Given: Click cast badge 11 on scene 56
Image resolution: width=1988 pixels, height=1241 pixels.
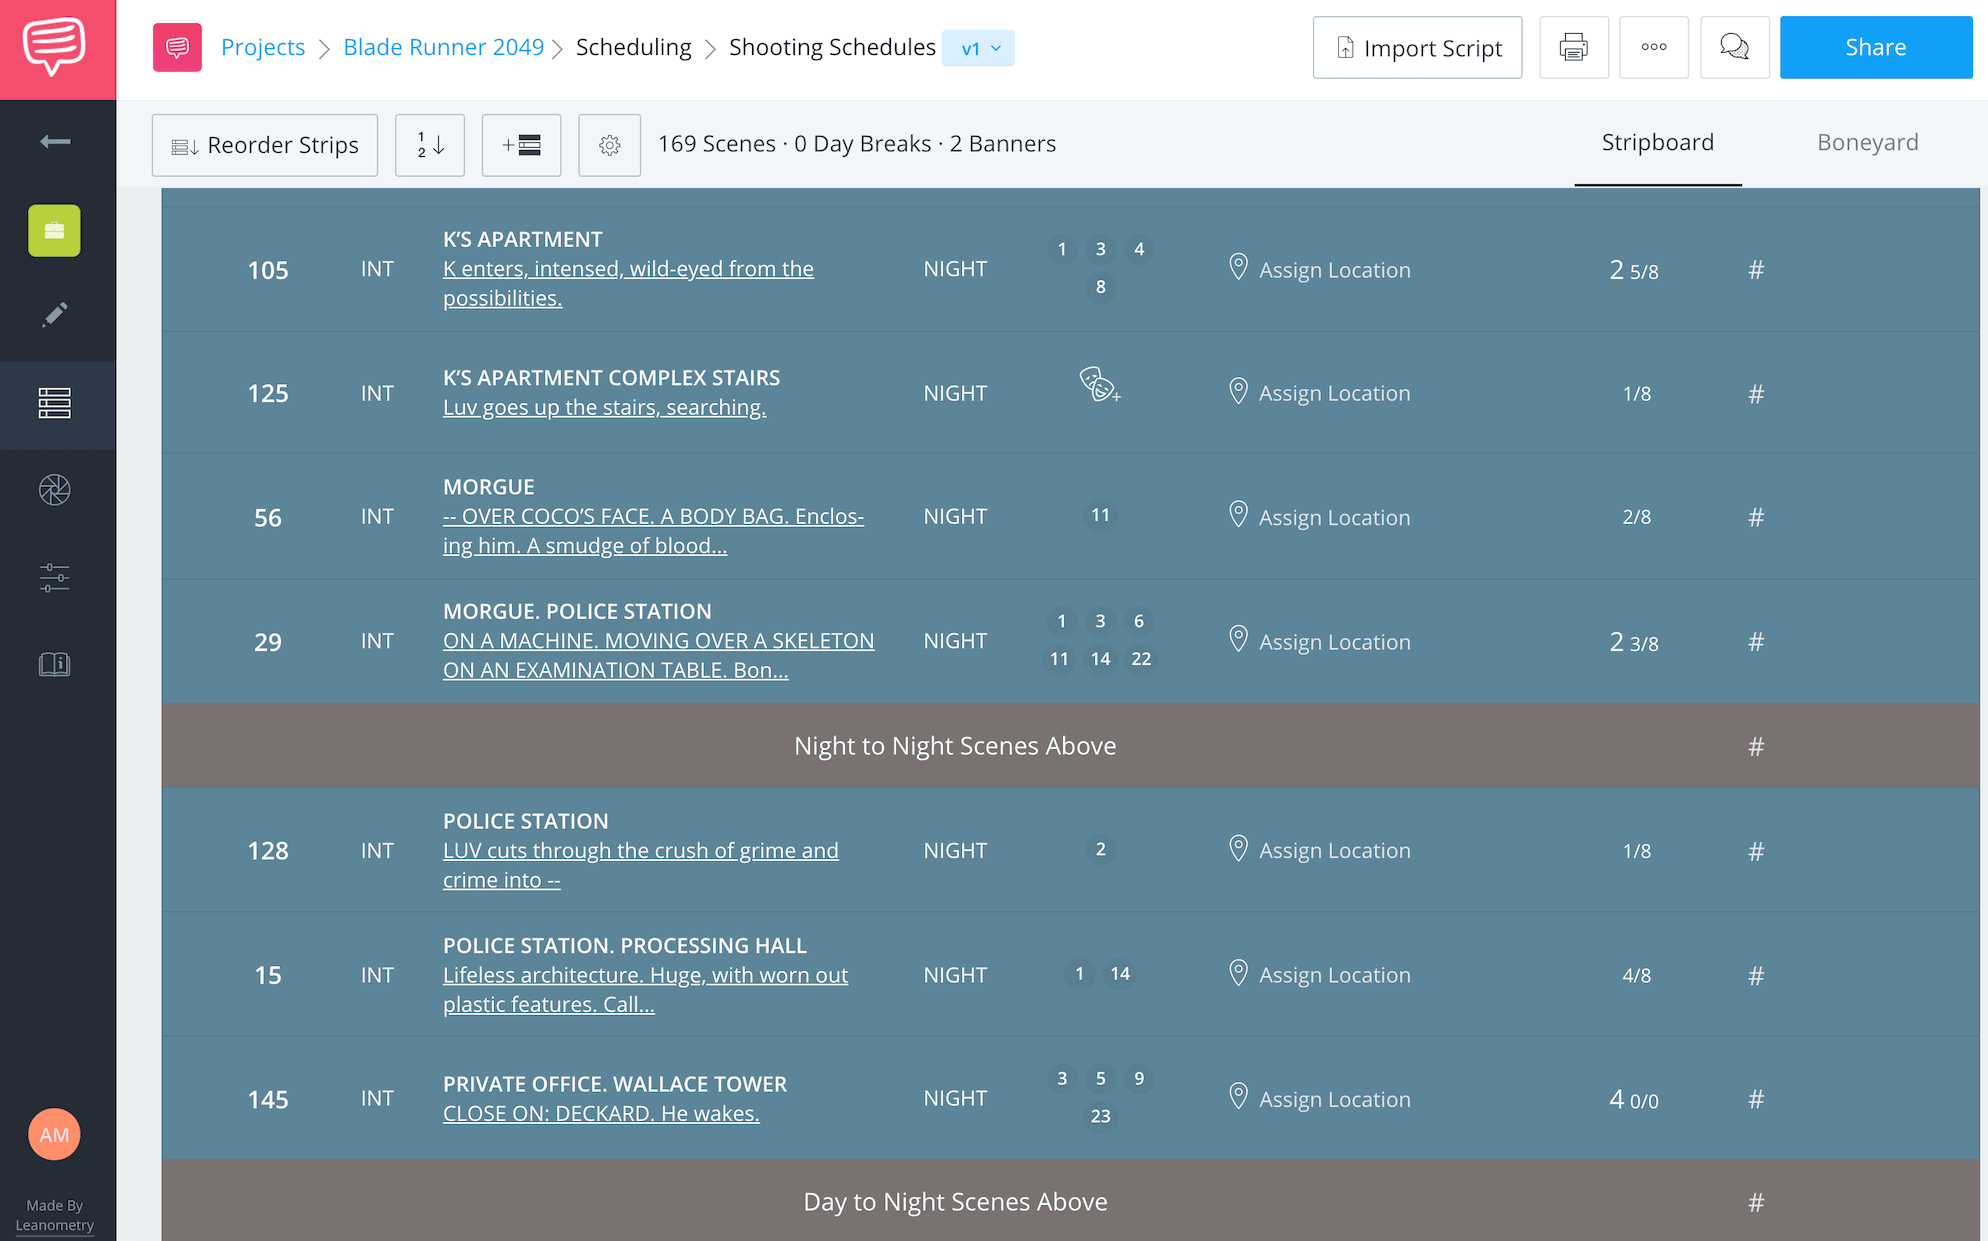Looking at the screenshot, I should 1100,515.
